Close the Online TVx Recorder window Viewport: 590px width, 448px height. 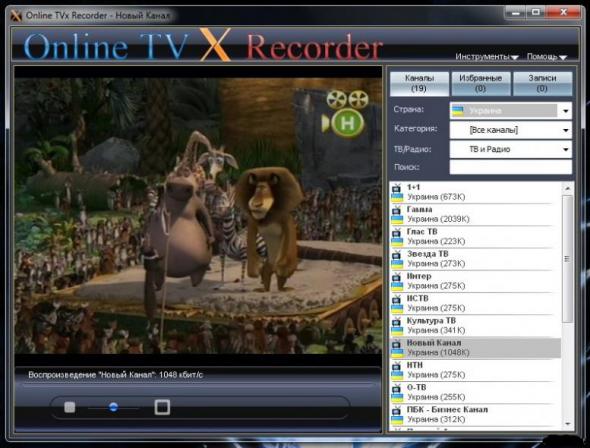[563, 13]
